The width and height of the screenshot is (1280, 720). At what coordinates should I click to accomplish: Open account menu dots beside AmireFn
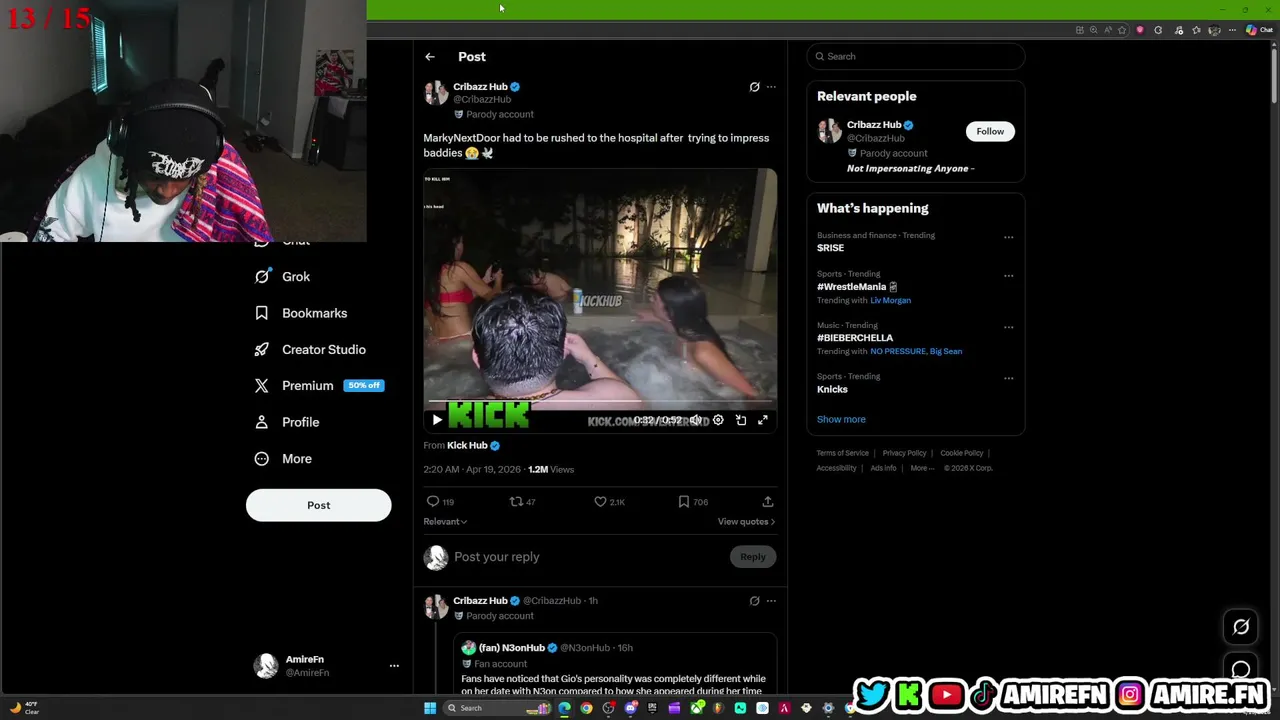coord(394,666)
